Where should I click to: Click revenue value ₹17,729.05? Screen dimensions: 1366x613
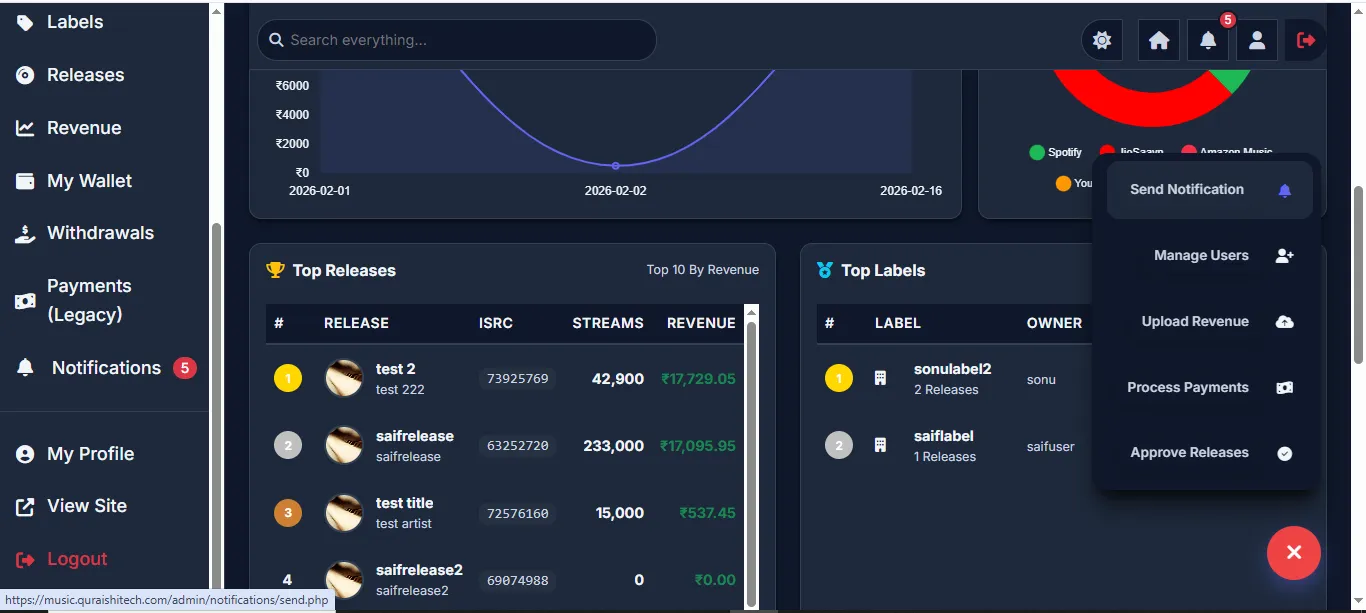tap(698, 379)
